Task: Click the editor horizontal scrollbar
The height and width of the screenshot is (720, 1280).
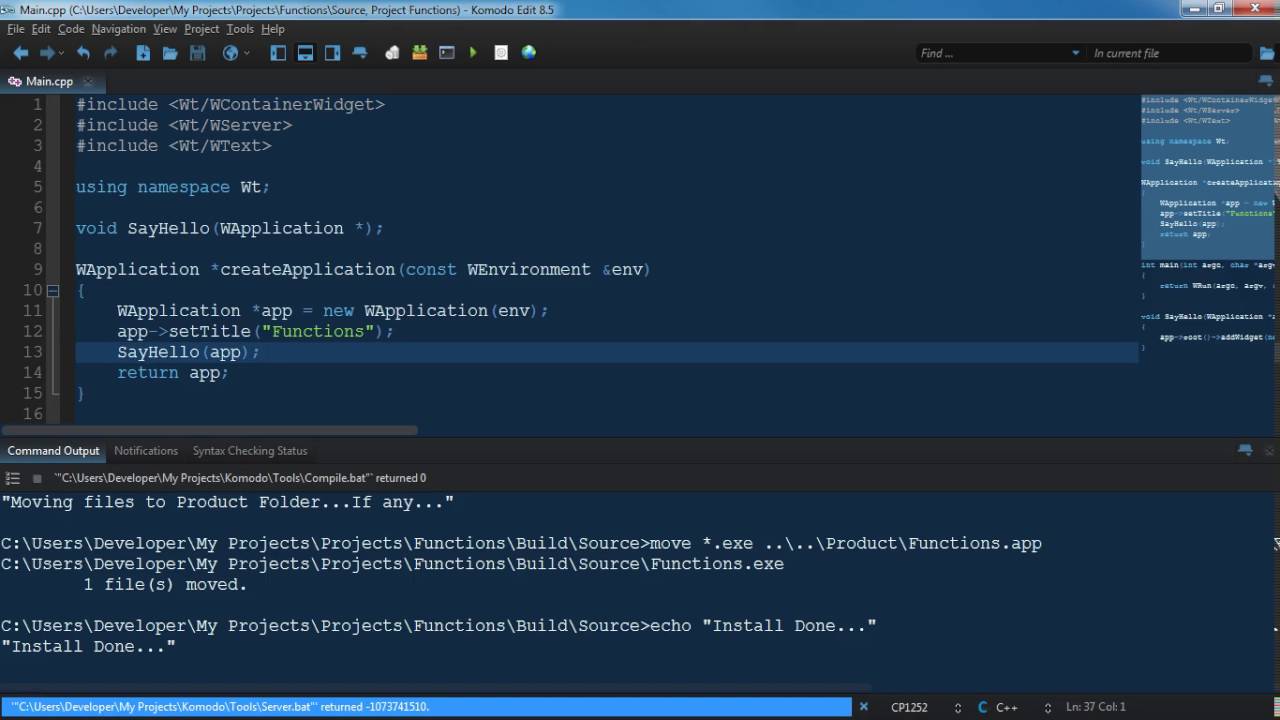Action: 210,431
